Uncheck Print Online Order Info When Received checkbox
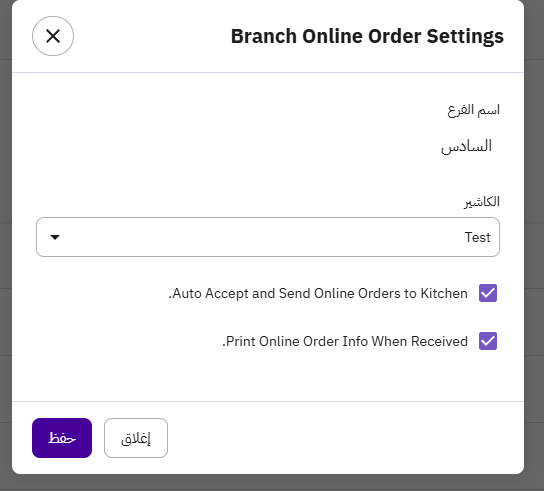The width and height of the screenshot is (544, 491). pyautogui.click(x=488, y=341)
